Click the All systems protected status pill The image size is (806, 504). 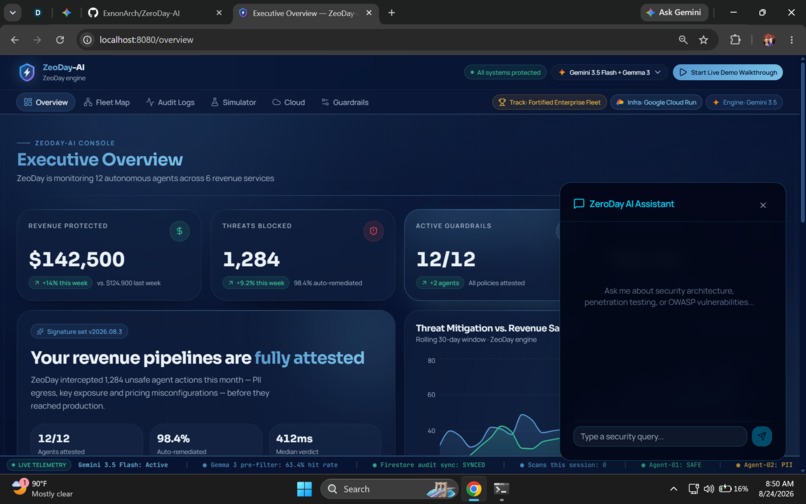pos(505,73)
